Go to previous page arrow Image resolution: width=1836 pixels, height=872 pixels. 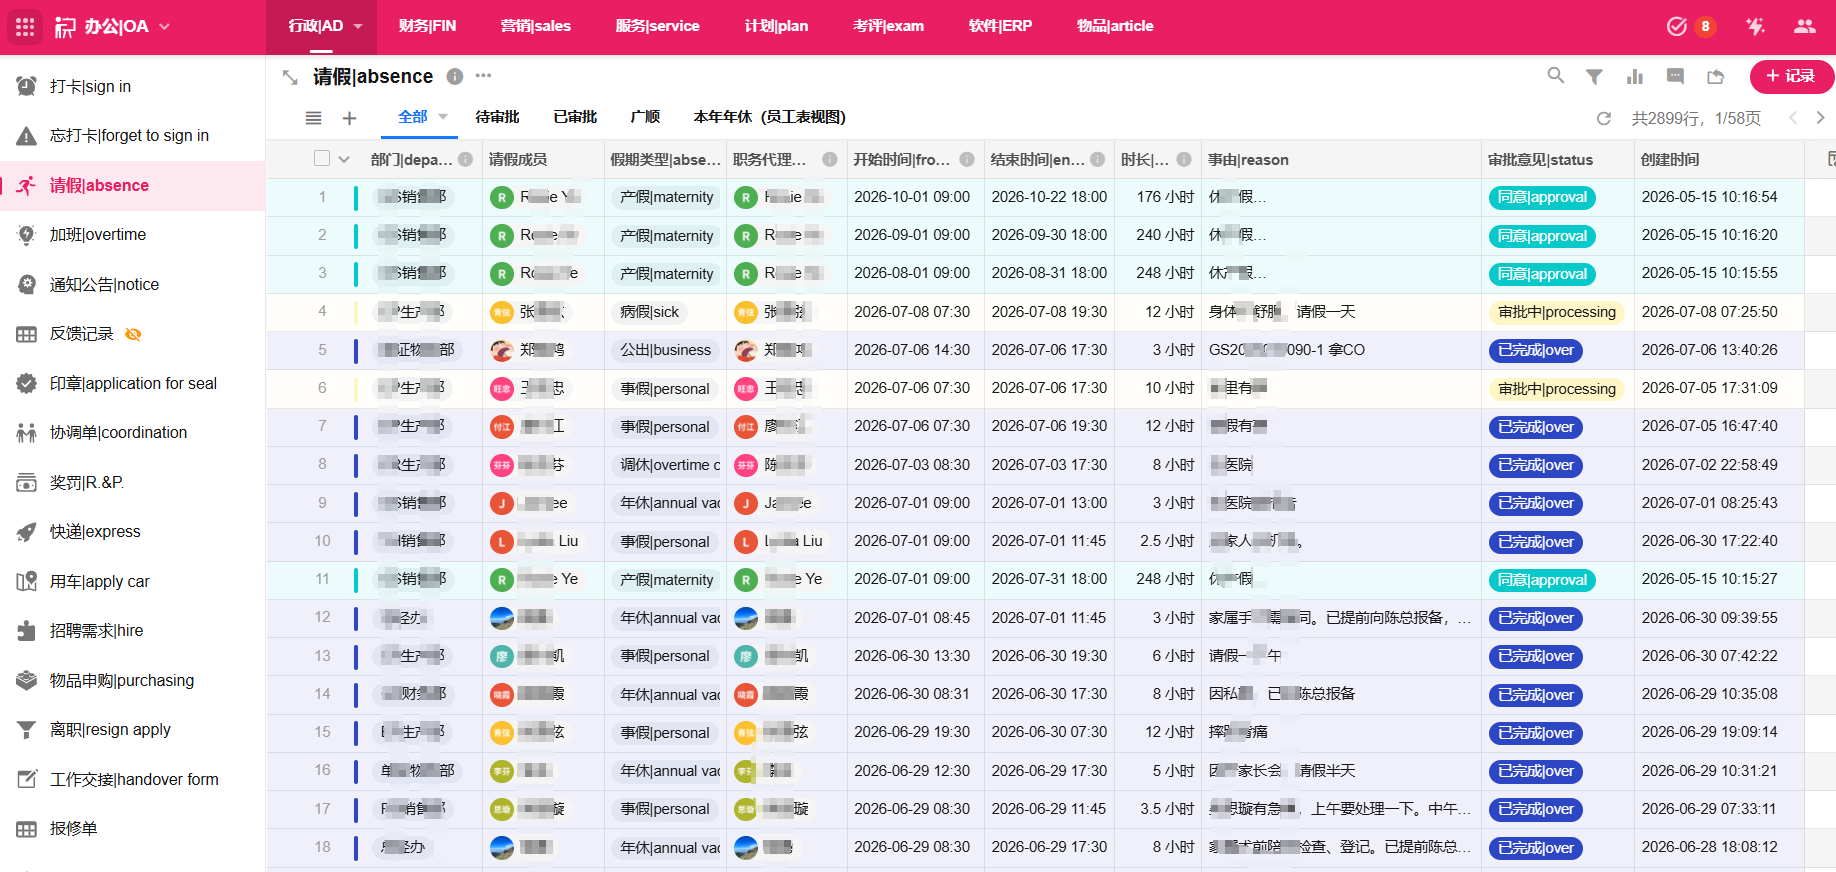pyautogui.click(x=1793, y=118)
